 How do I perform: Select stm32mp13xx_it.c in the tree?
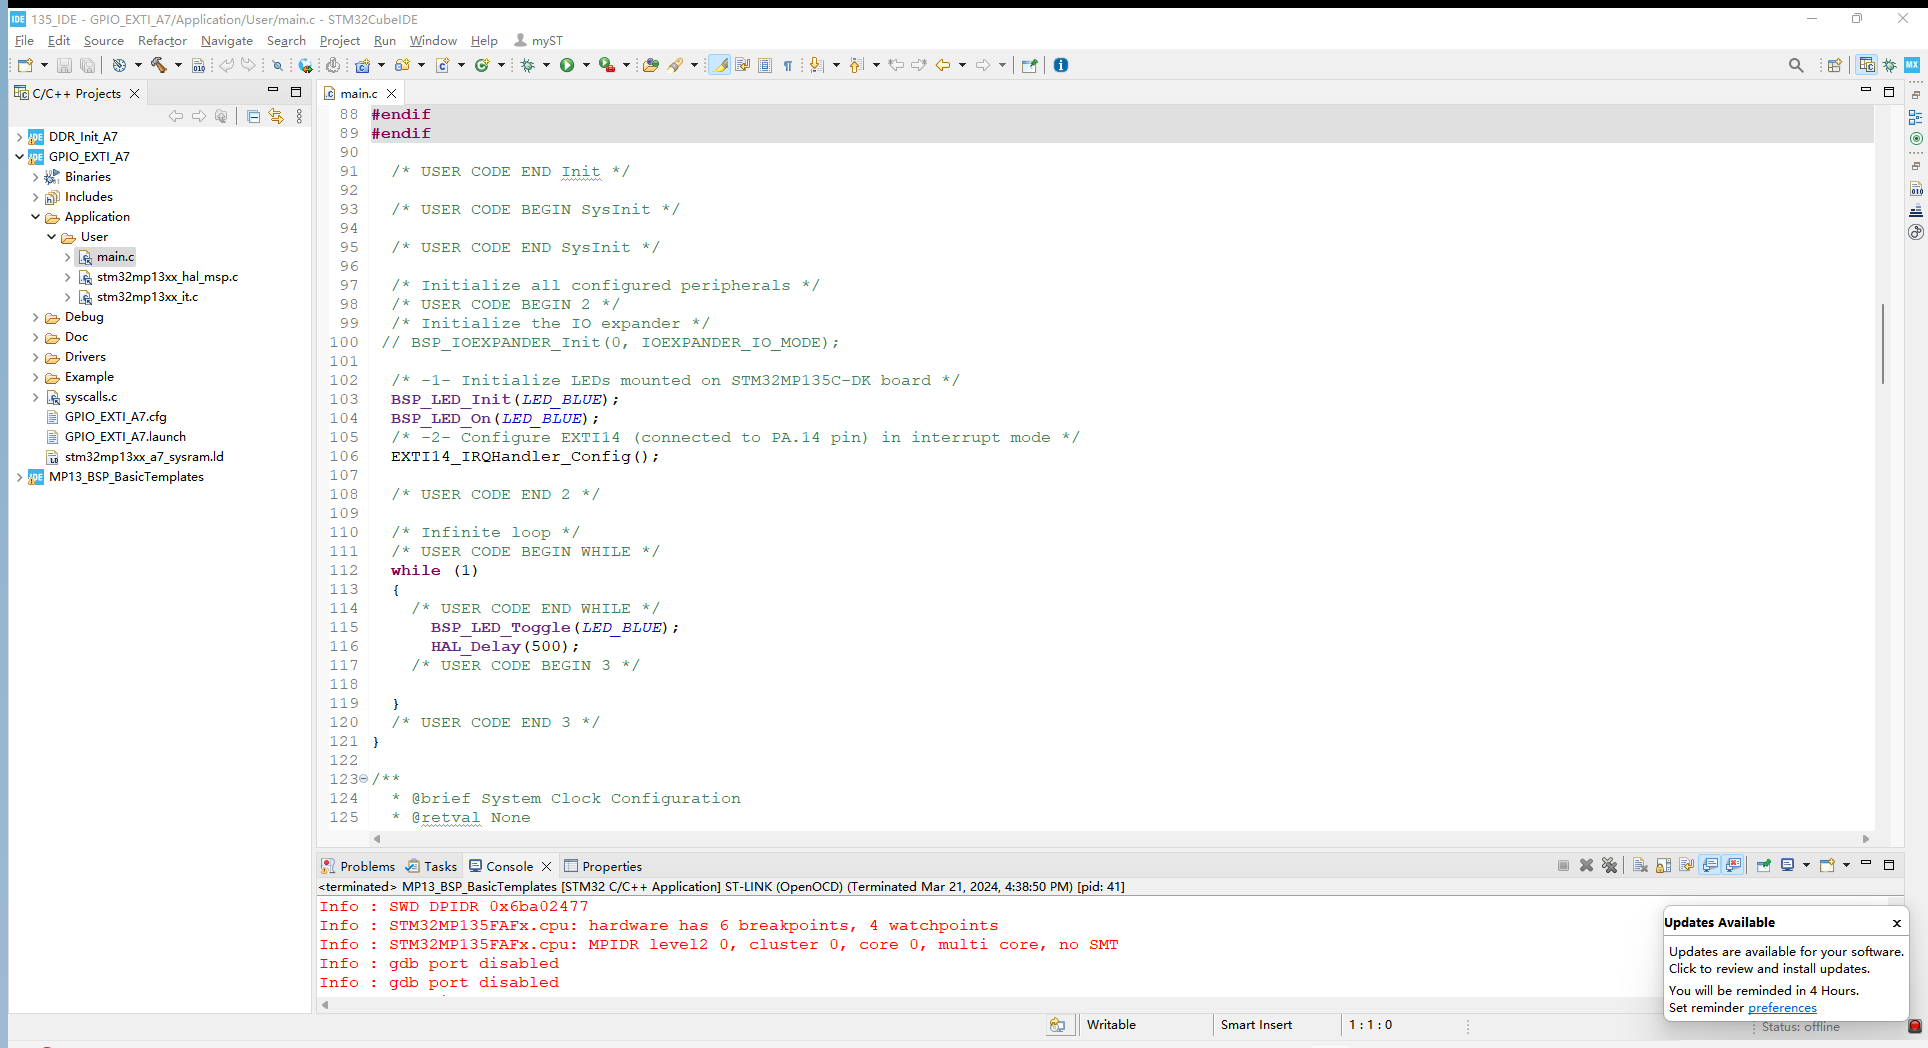[x=147, y=297]
